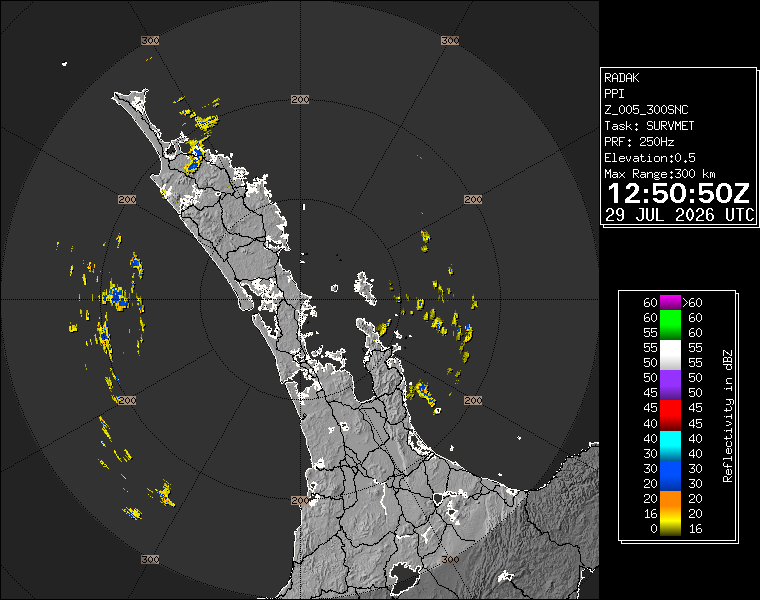Screen dimensions: 760x600
Task: Click the green 60 dBZ legend swatch
Action: click(670, 325)
